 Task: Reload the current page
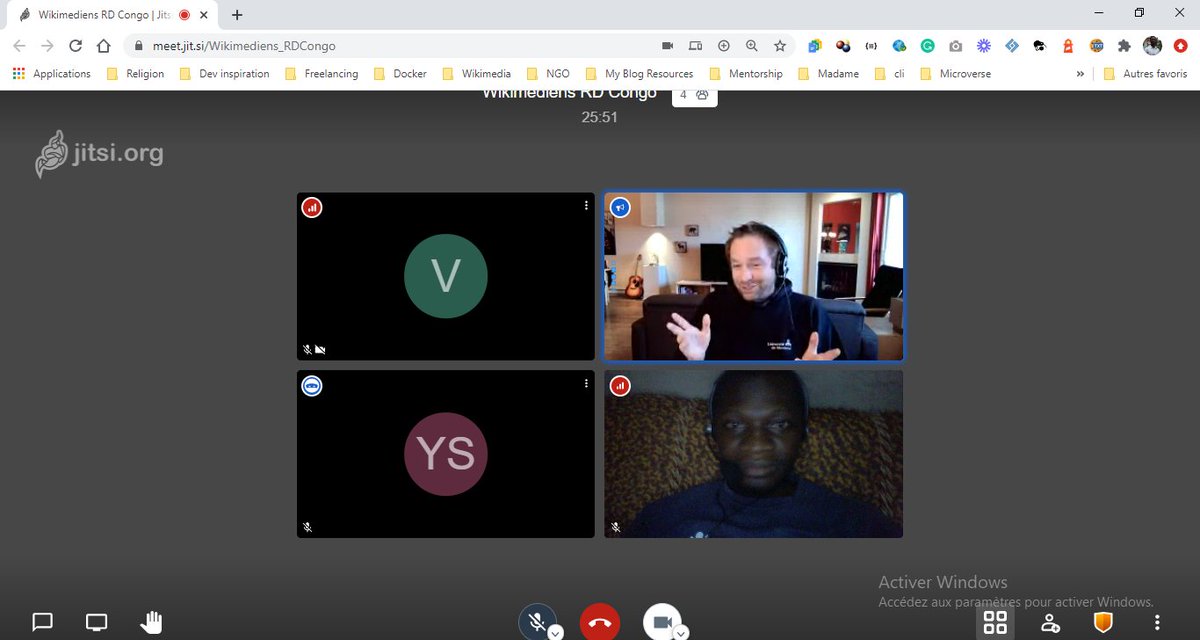[75, 46]
